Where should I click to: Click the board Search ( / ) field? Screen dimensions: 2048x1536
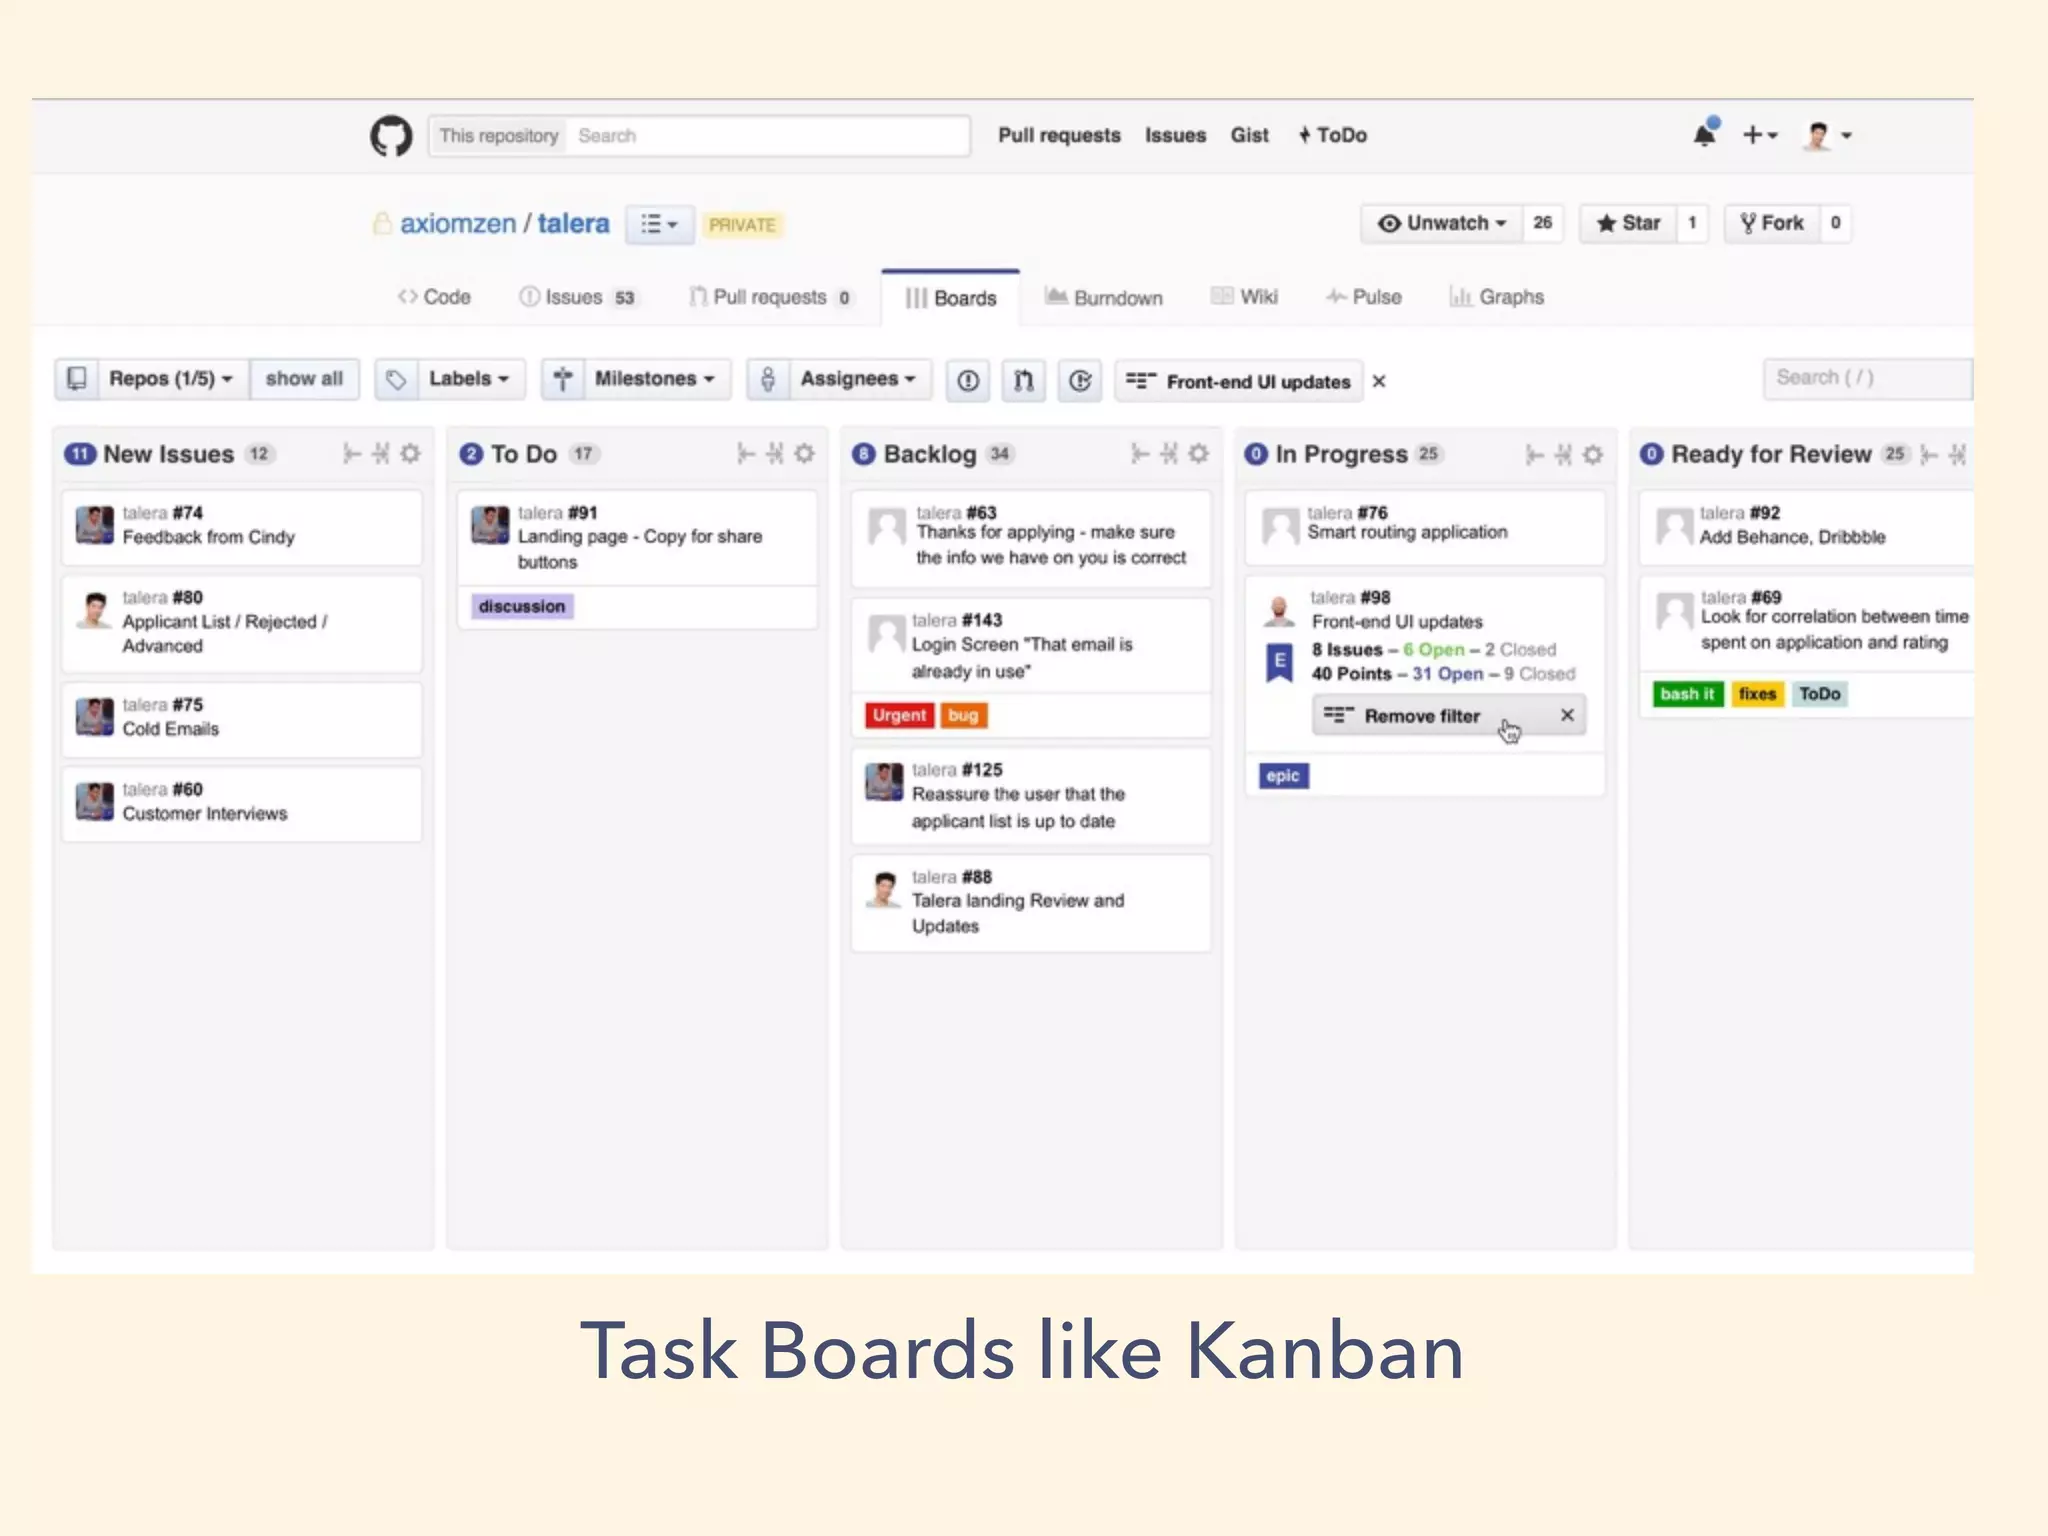(x=1868, y=378)
